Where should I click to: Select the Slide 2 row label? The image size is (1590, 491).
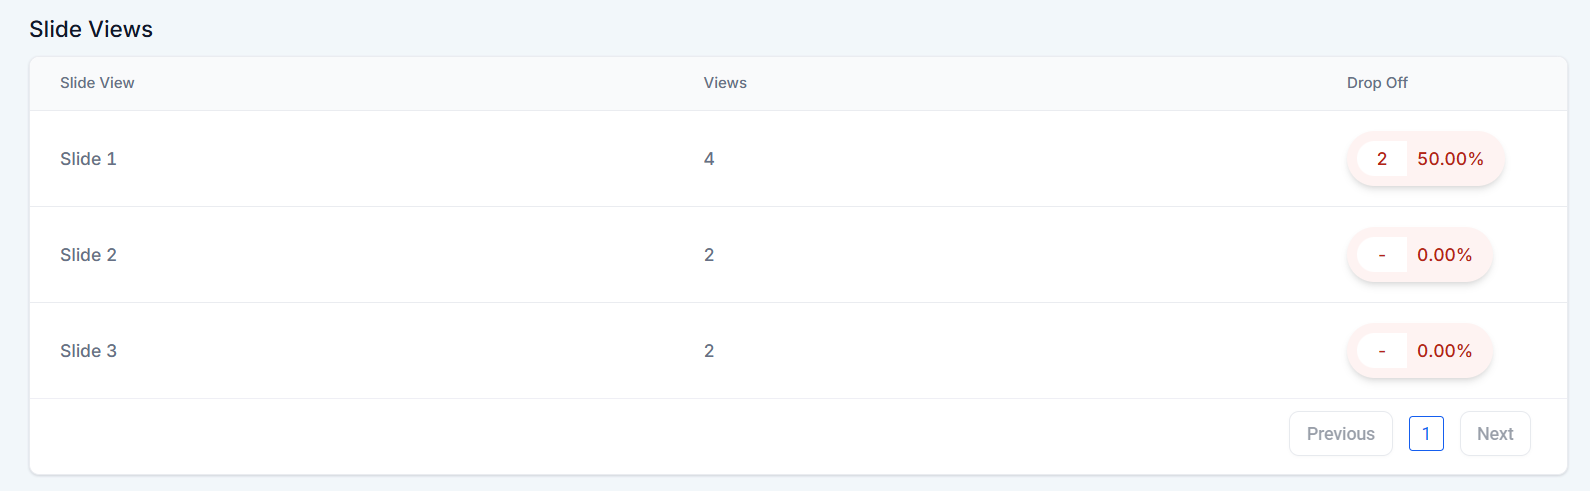tap(88, 255)
